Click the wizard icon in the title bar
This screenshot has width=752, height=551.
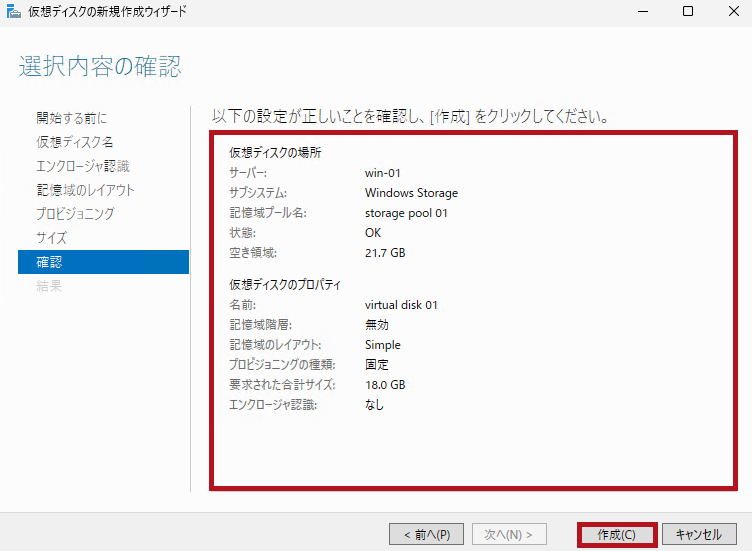(13, 12)
